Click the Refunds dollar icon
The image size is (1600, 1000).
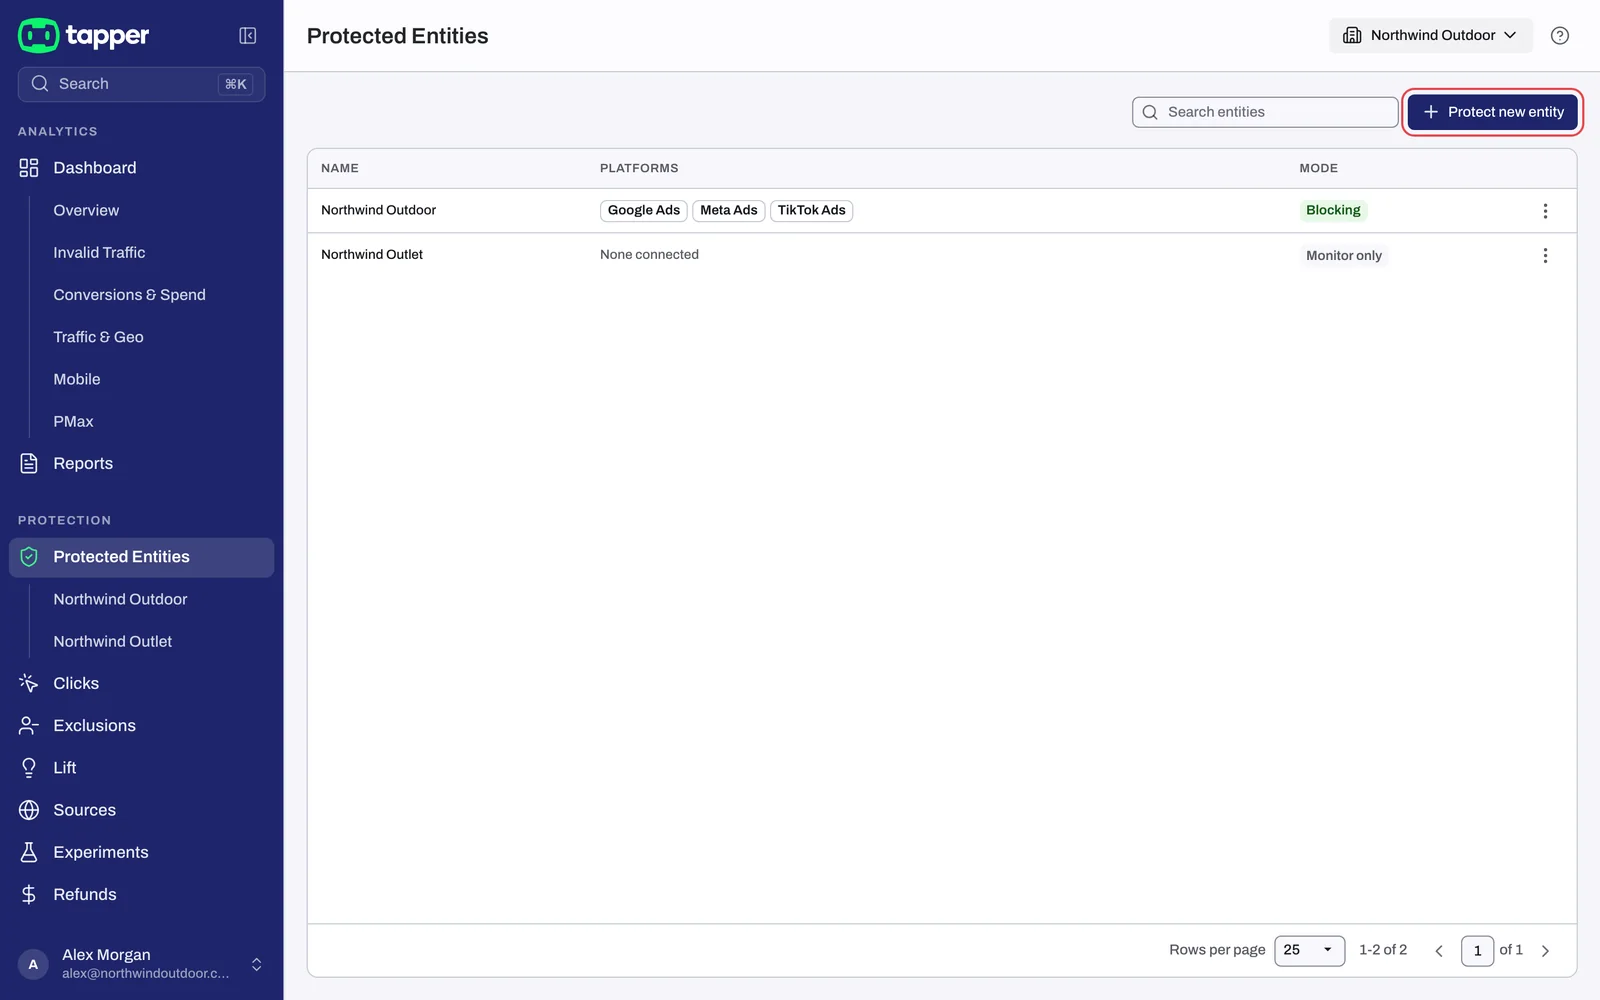29,894
